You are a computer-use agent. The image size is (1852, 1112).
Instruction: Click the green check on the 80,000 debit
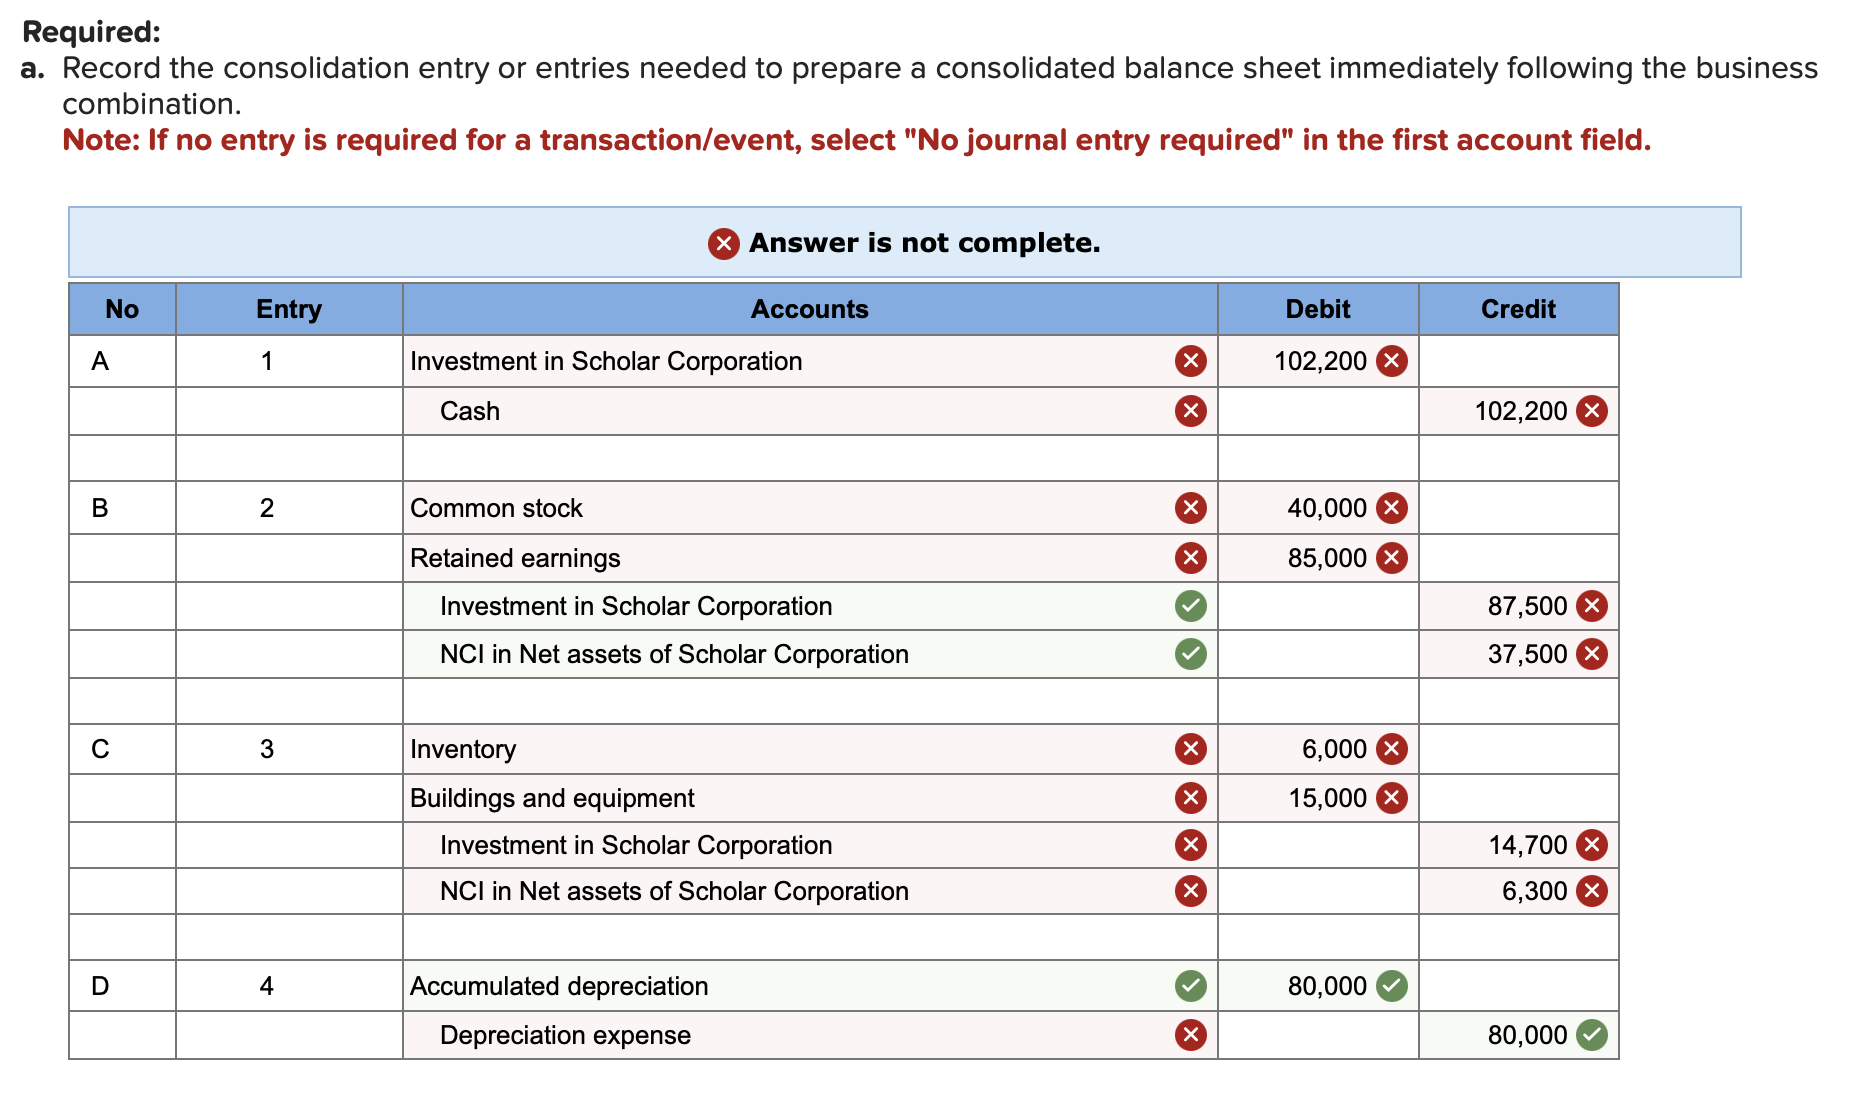pos(1391,986)
